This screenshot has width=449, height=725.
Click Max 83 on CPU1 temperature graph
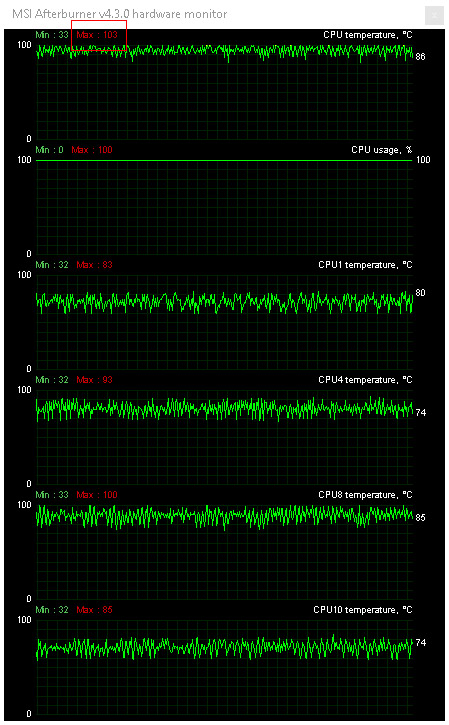click(x=94, y=265)
